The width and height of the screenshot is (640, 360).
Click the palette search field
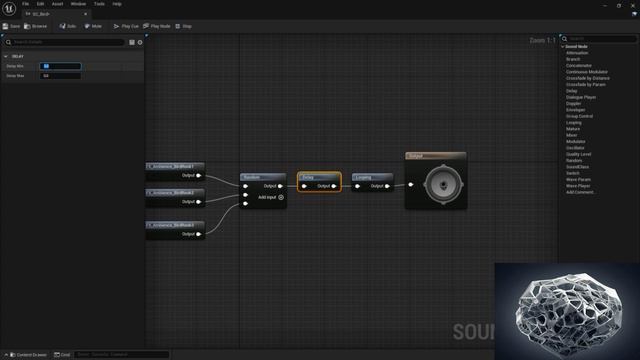coord(599,39)
